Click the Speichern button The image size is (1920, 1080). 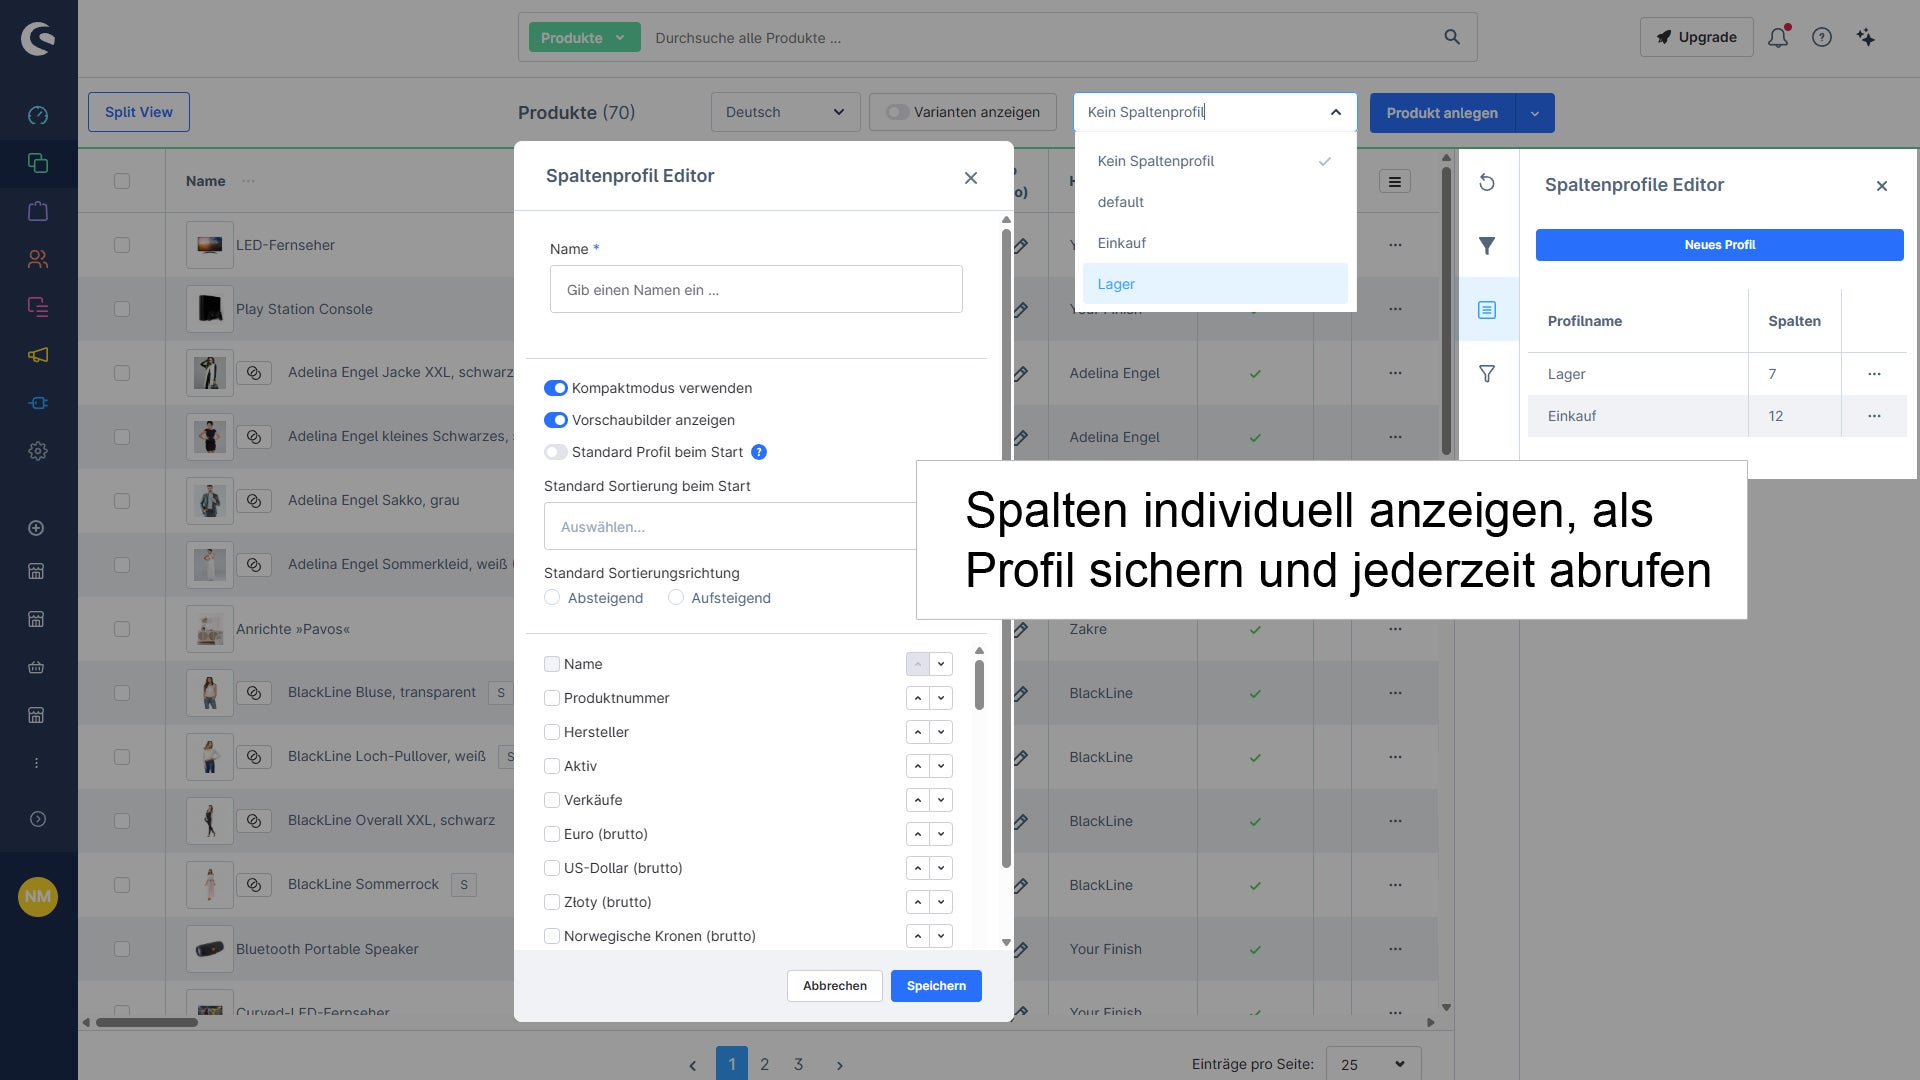click(x=936, y=986)
